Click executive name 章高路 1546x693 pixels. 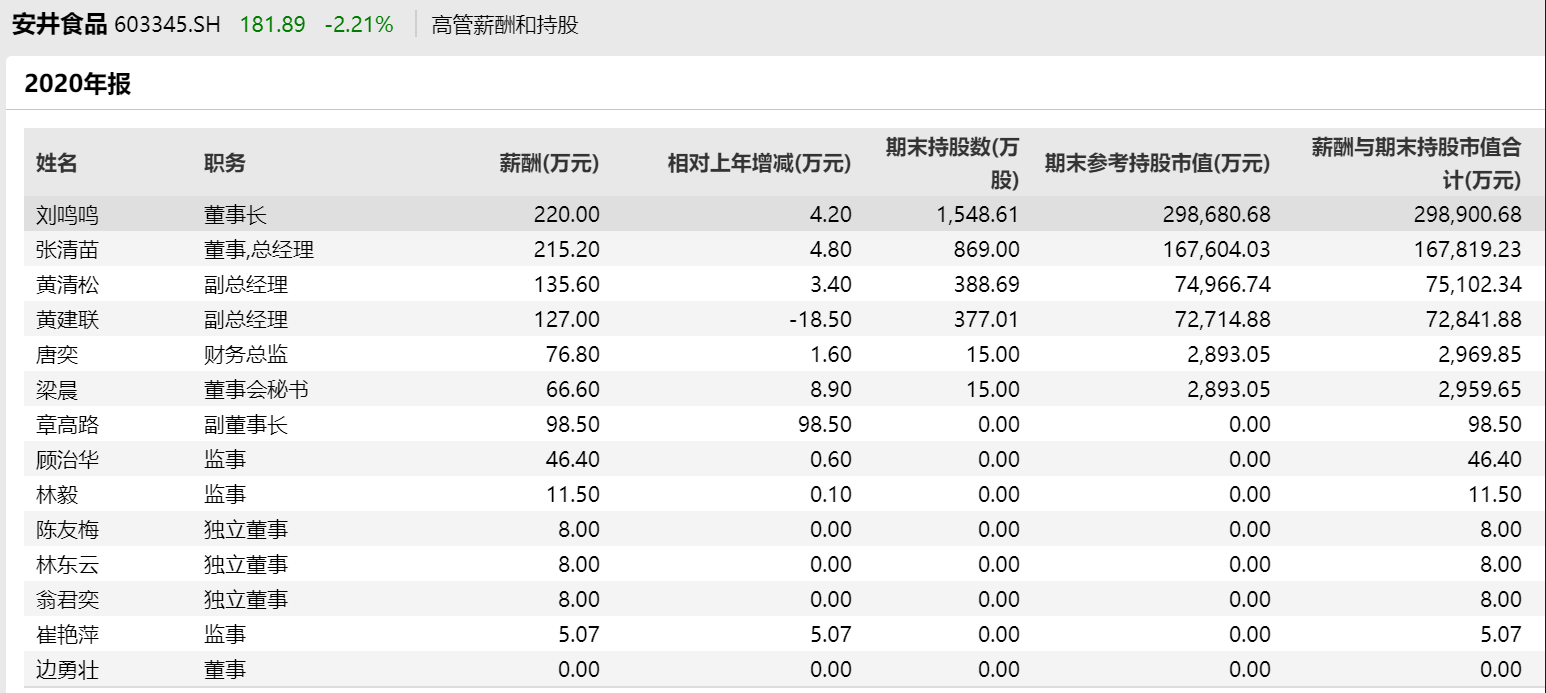tap(68, 424)
